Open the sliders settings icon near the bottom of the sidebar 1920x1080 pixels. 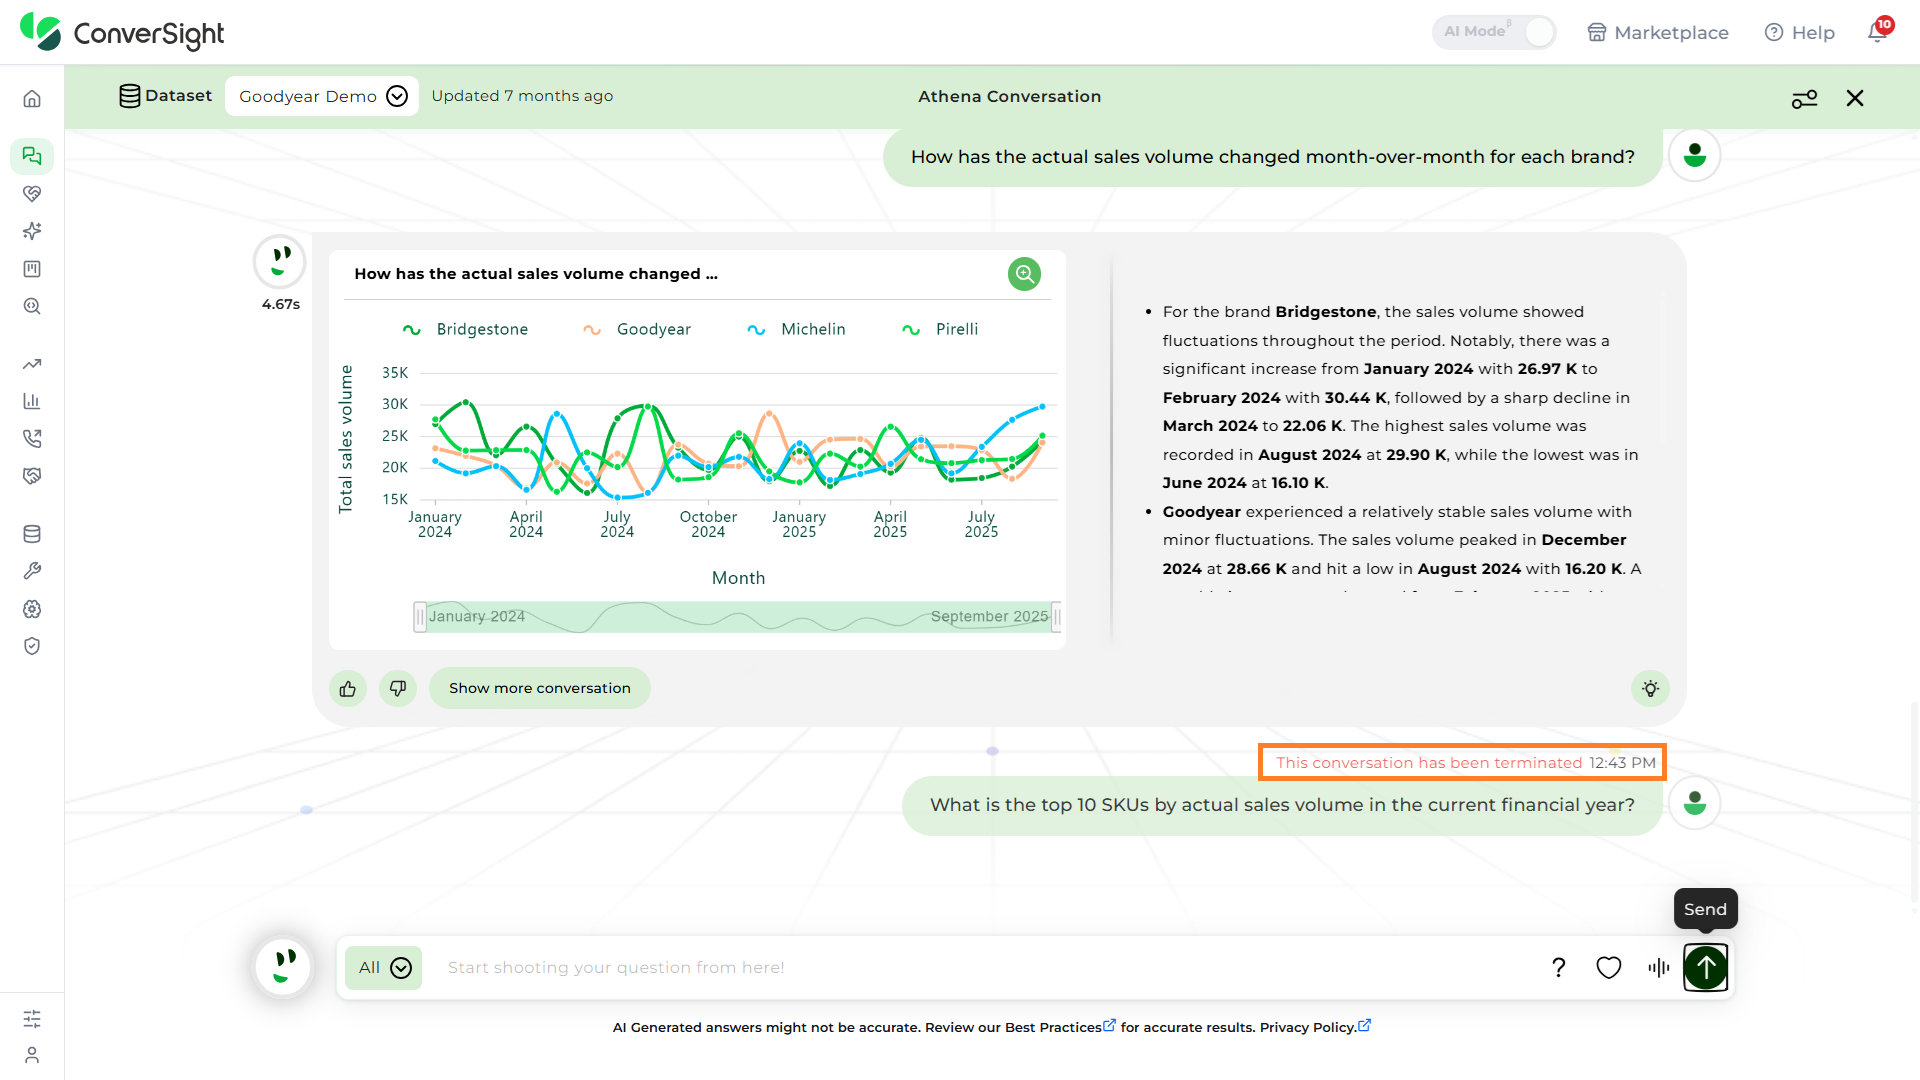click(32, 1018)
